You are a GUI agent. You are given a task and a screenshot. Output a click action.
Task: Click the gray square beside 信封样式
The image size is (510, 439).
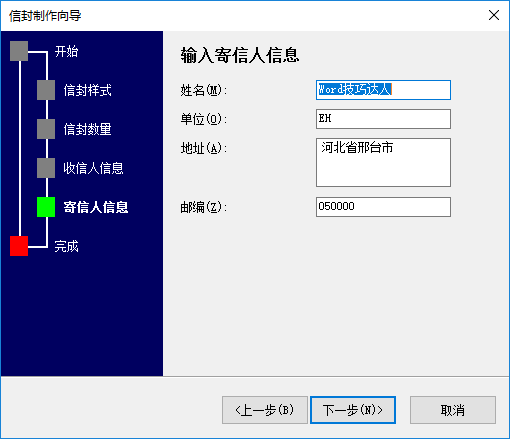46,90
